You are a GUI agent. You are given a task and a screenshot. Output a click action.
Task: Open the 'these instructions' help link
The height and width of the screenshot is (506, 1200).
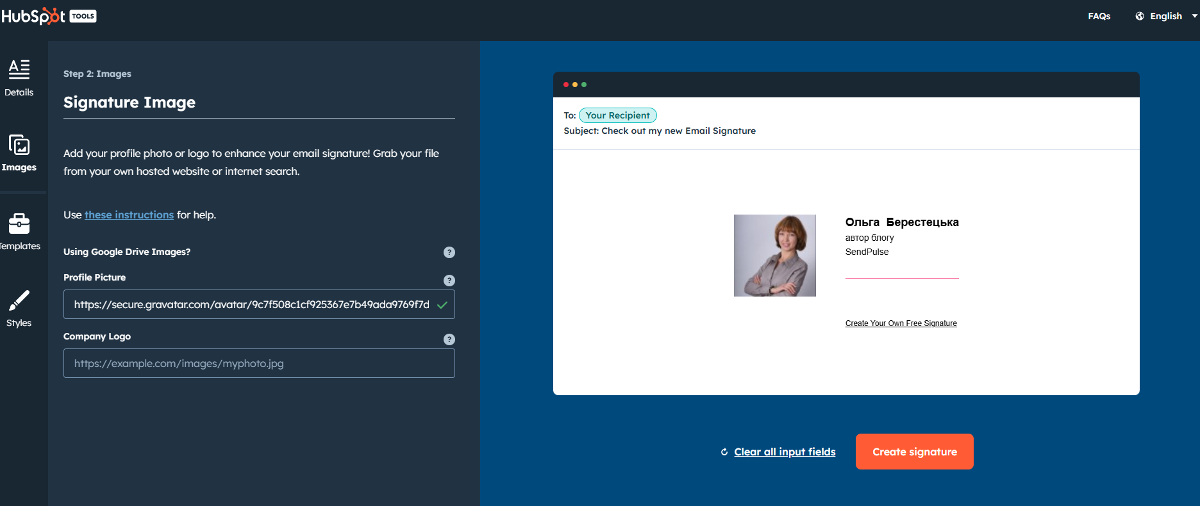coord(129,215)
